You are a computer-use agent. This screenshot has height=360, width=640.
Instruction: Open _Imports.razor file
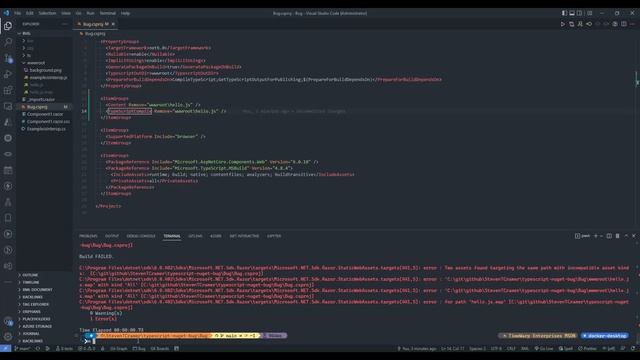[x=41, y=99]
